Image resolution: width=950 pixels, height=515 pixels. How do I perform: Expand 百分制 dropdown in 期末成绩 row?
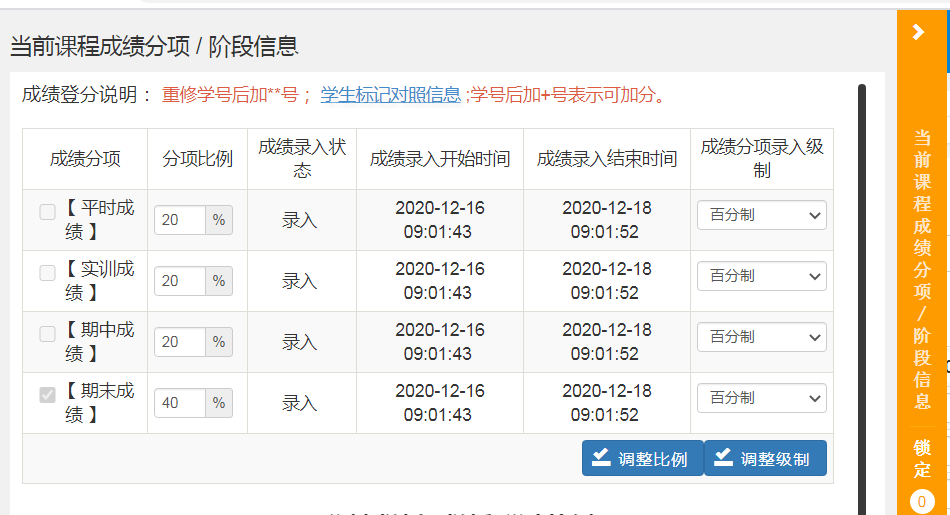point(761,398)
